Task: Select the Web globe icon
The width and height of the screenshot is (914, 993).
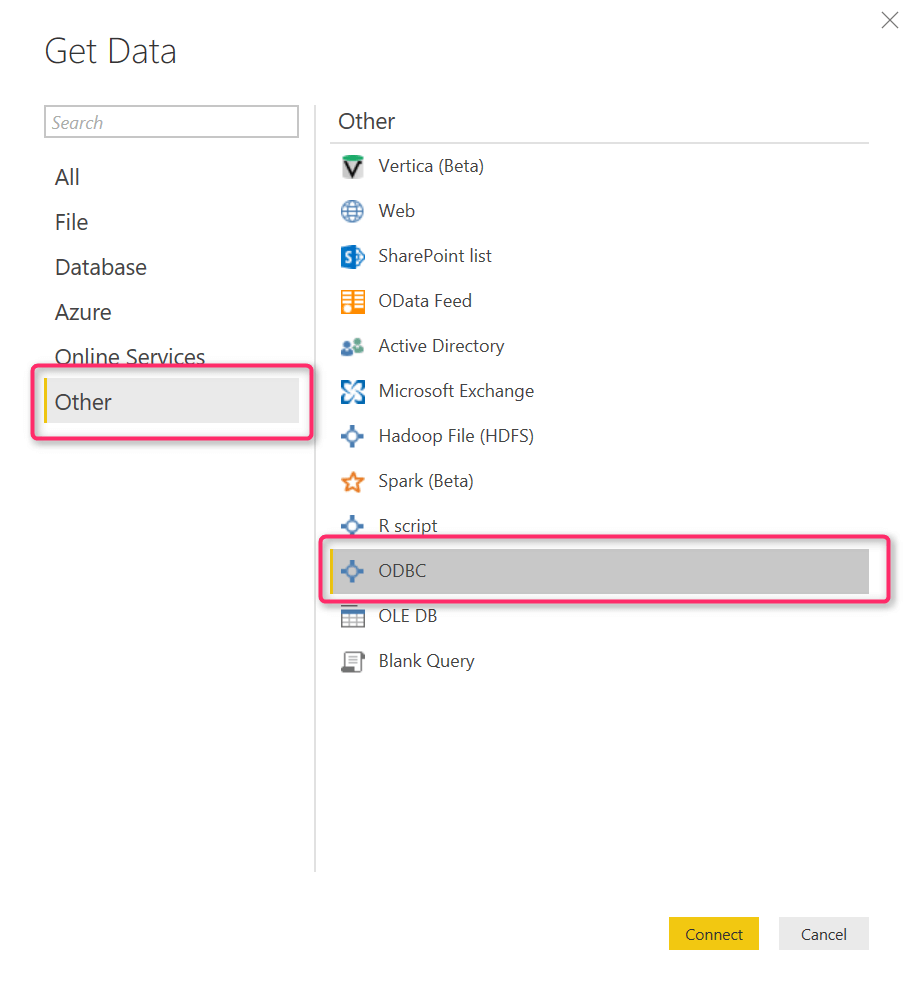Action: coord(353,212)
